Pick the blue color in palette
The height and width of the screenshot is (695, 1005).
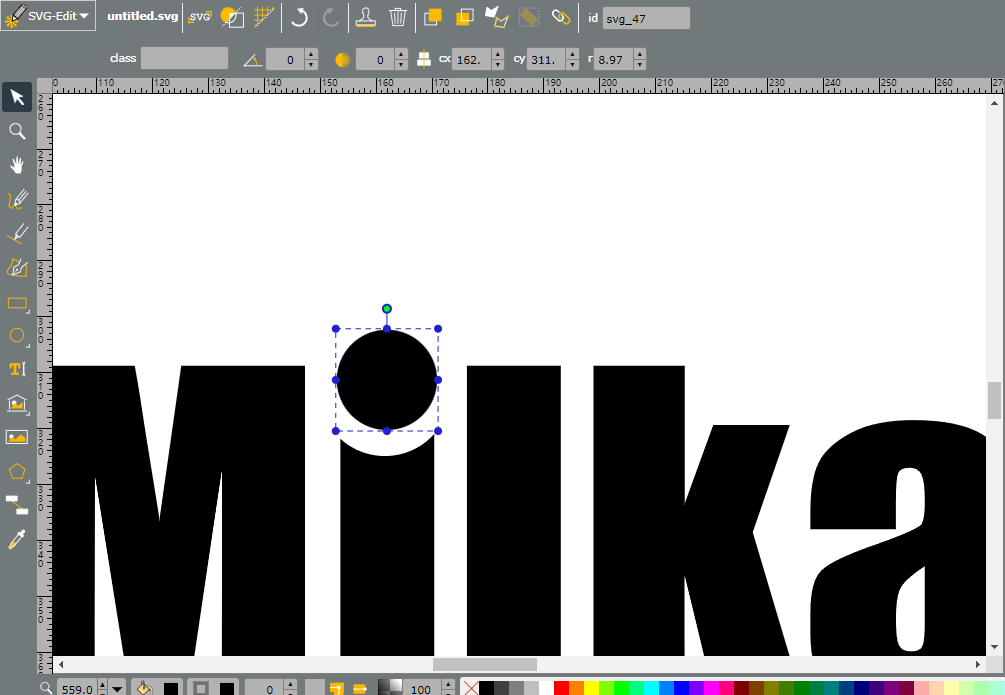coord(682,689)
